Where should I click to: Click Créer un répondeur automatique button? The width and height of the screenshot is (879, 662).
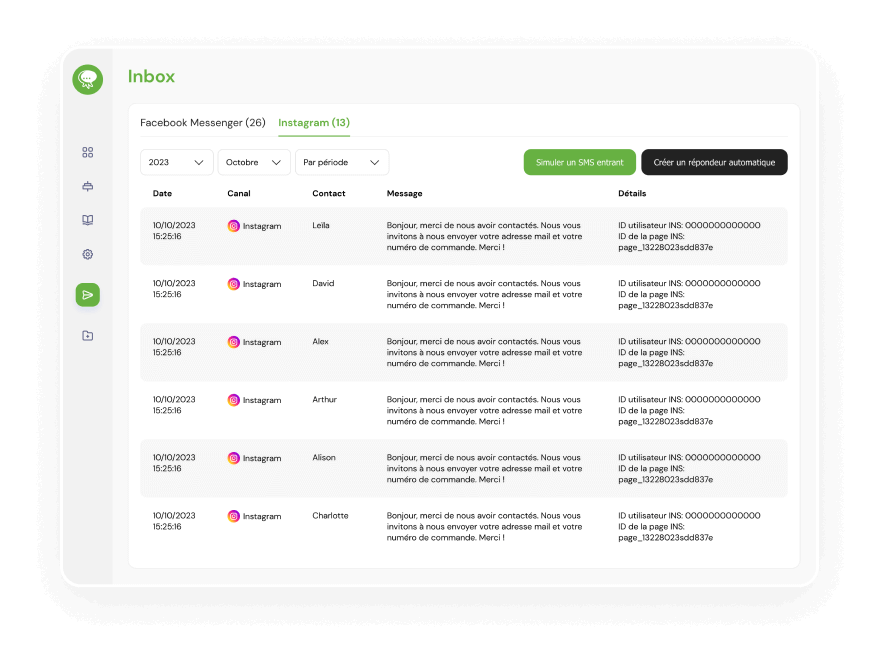714,162
